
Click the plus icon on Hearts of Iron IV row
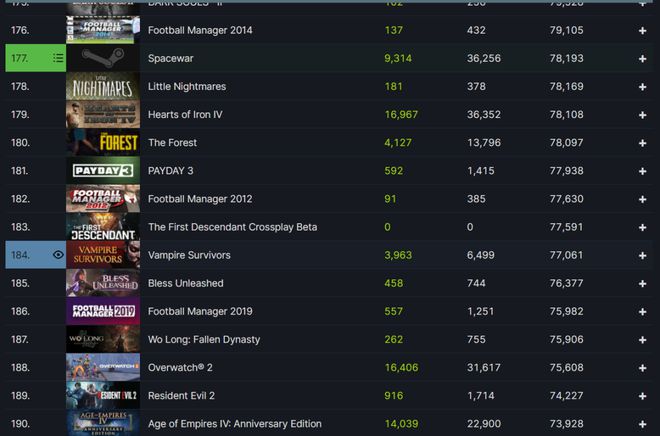coord(642,115)
